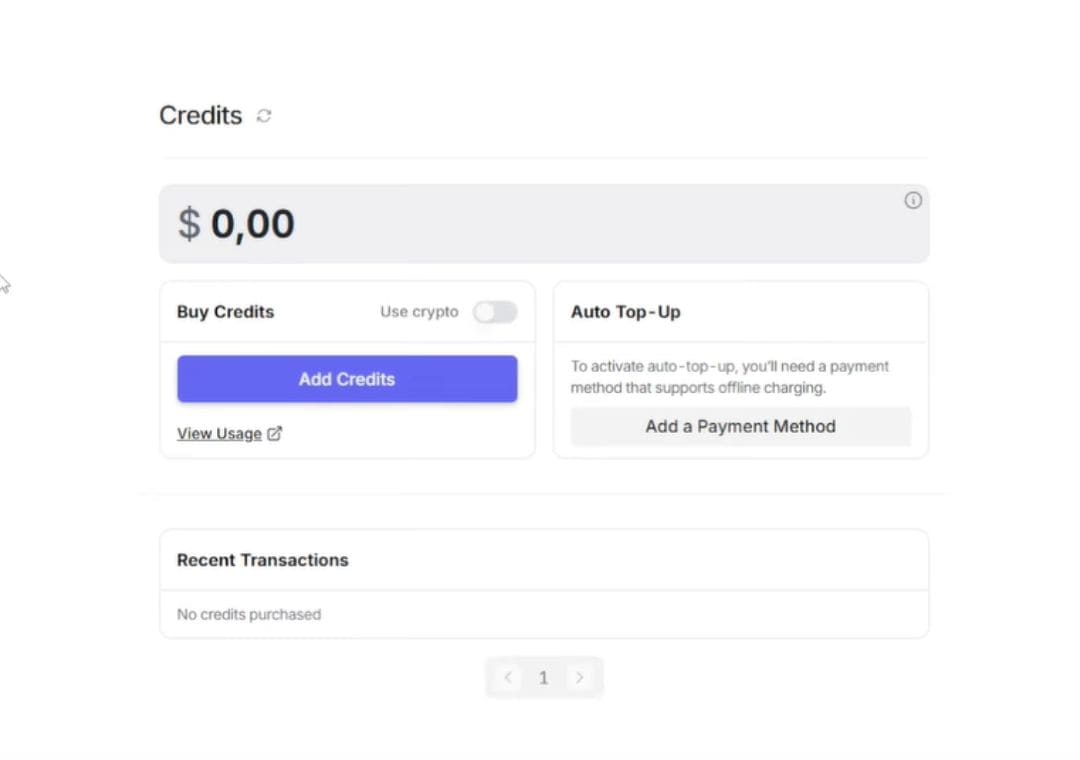Click the dollar sign in balance panel
Image resolution: width=1080 pixels, height=760 pixels.
pyautogui.click(x=189, y=224)
